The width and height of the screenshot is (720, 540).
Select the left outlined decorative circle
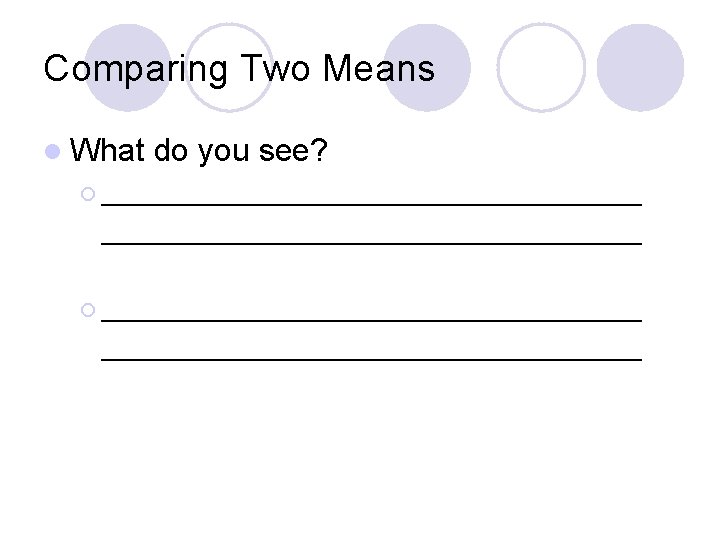pos(228,67)
